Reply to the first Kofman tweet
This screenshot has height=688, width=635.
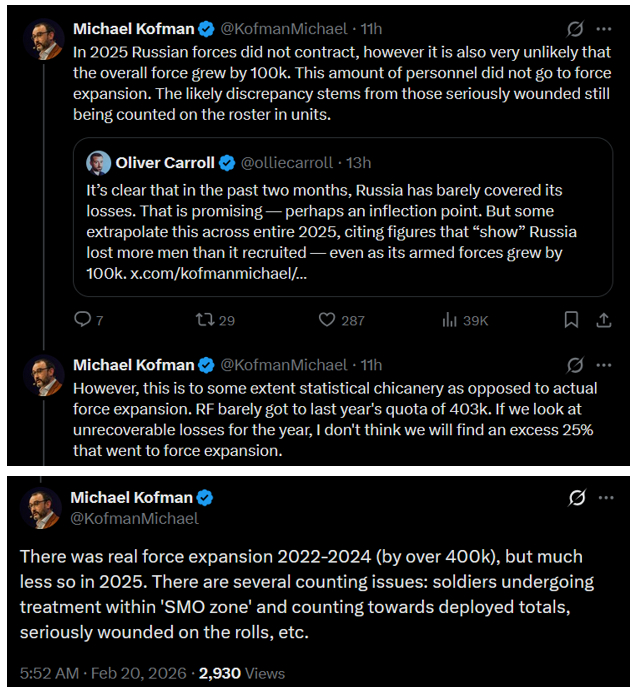[83, 320]
